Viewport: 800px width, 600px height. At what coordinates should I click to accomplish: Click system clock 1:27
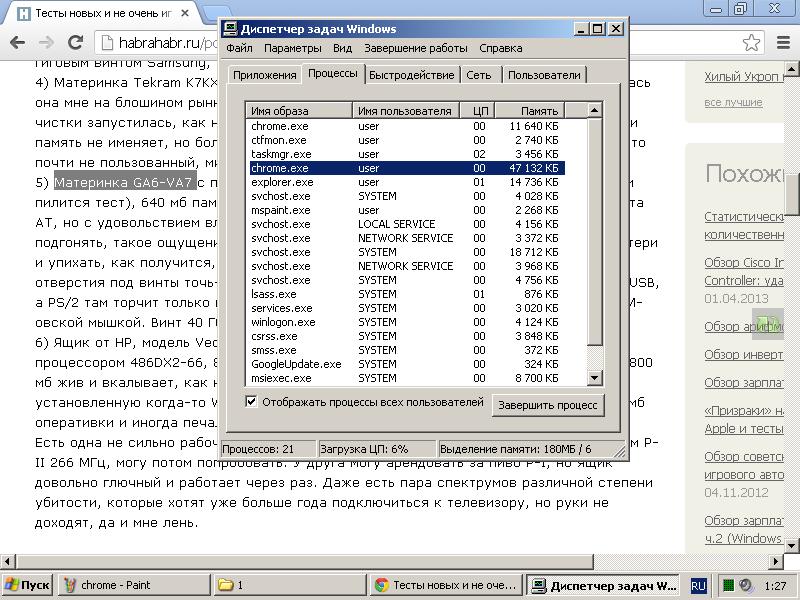coord(775,585)
